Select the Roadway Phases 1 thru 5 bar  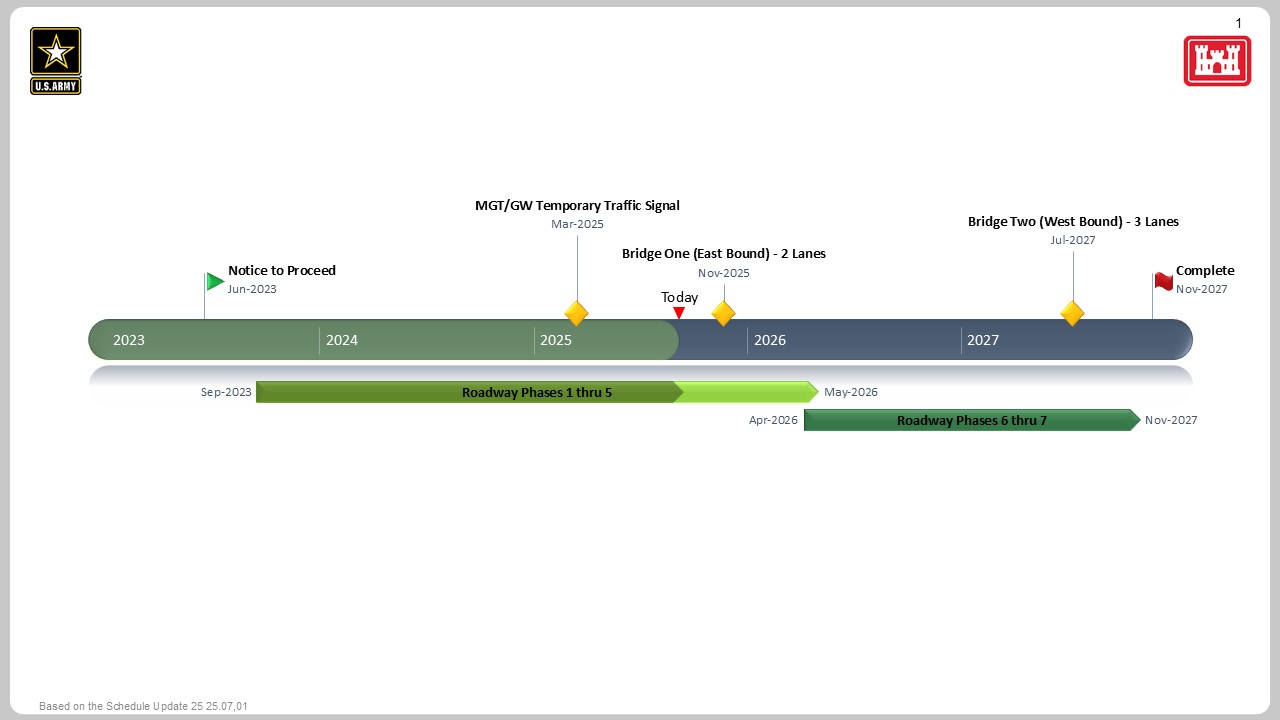pyautogui.click(x=536, y=392)
